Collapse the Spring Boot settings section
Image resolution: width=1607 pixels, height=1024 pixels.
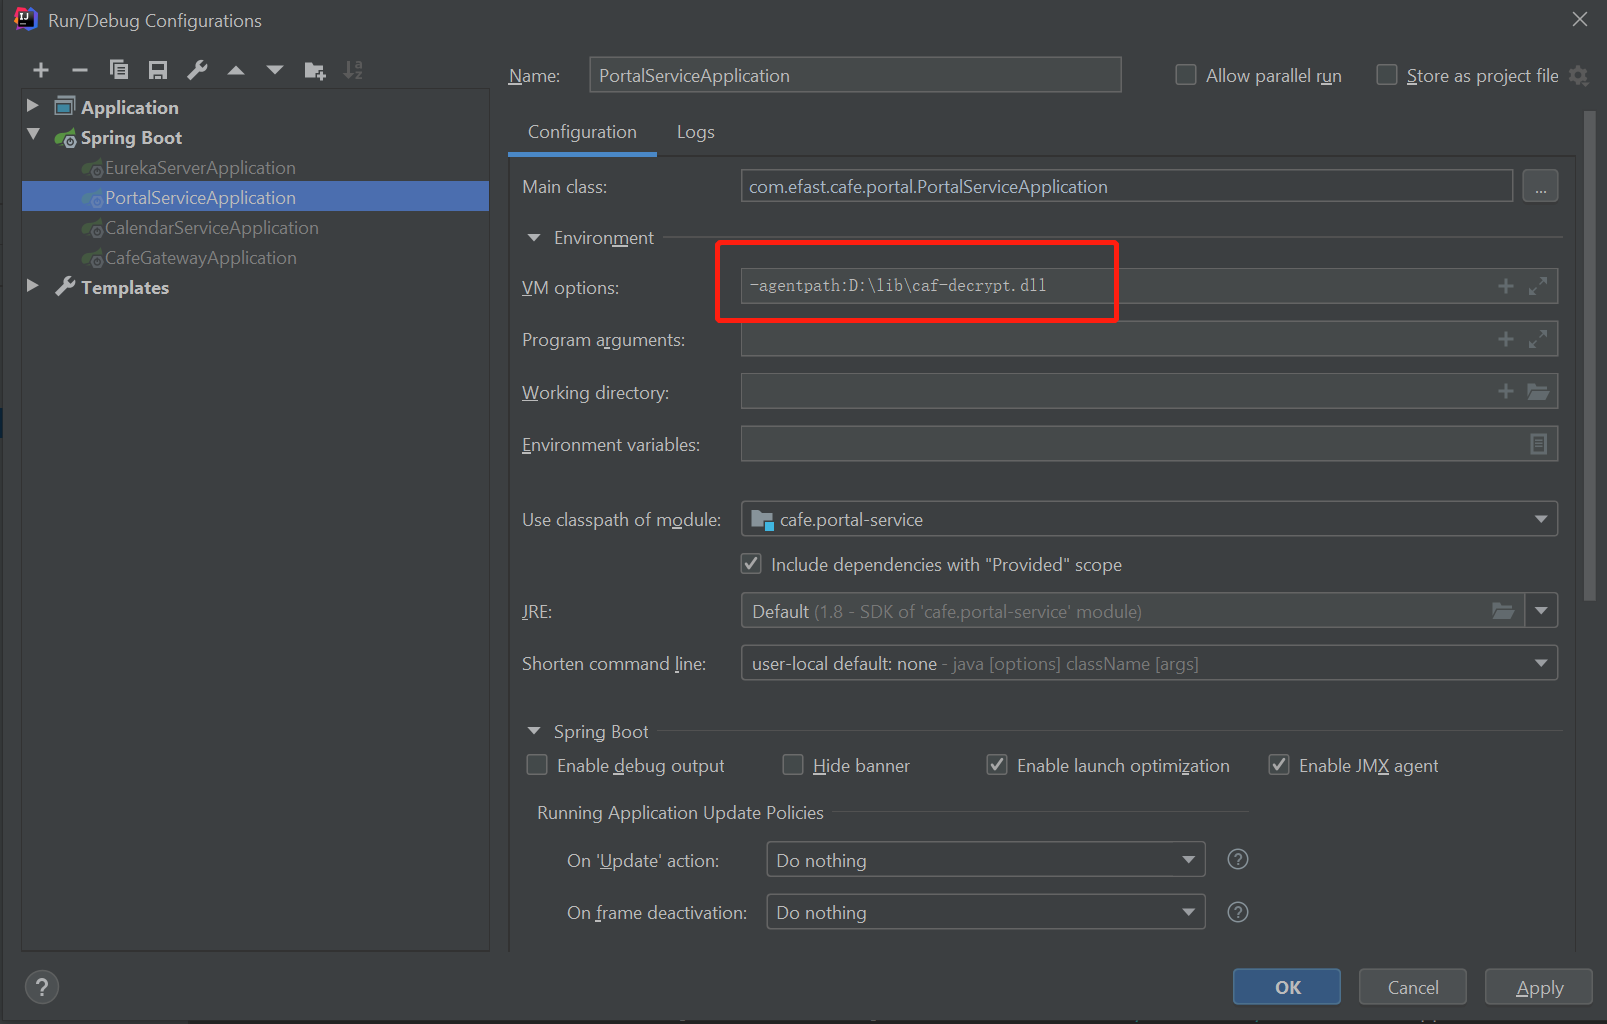tap(533, 731)
